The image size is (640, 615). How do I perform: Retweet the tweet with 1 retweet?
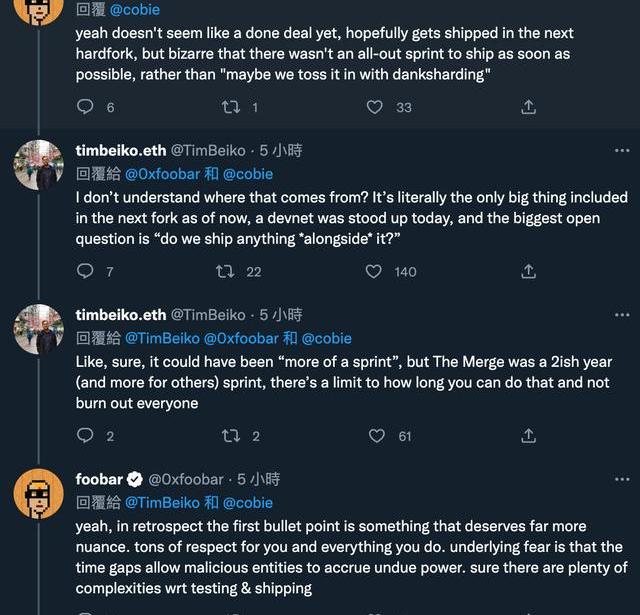pos(230,107)
